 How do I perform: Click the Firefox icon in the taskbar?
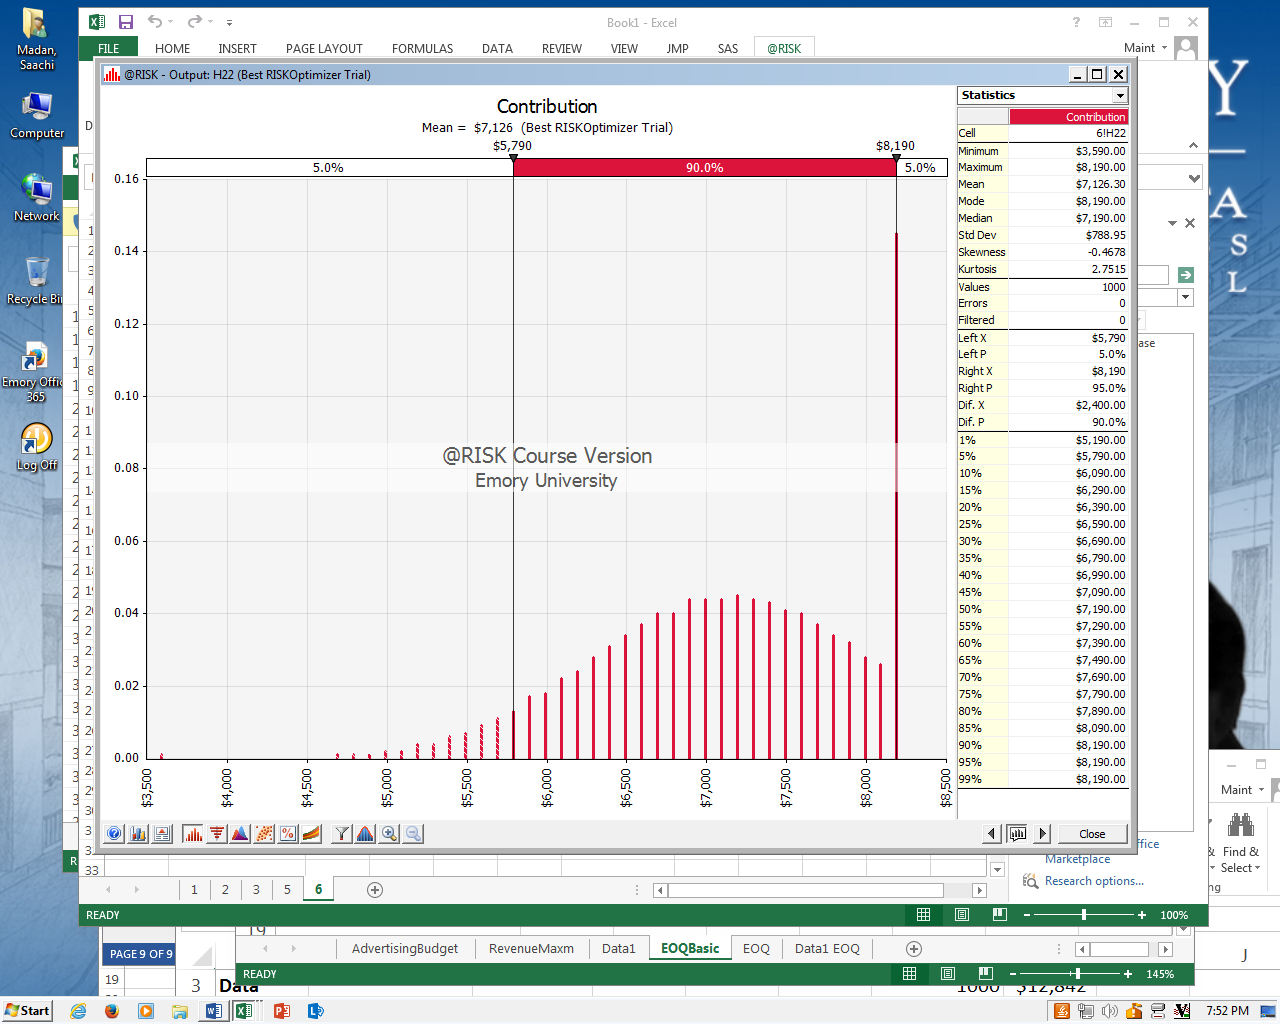pyautogui.click(x=112, y=1011)
